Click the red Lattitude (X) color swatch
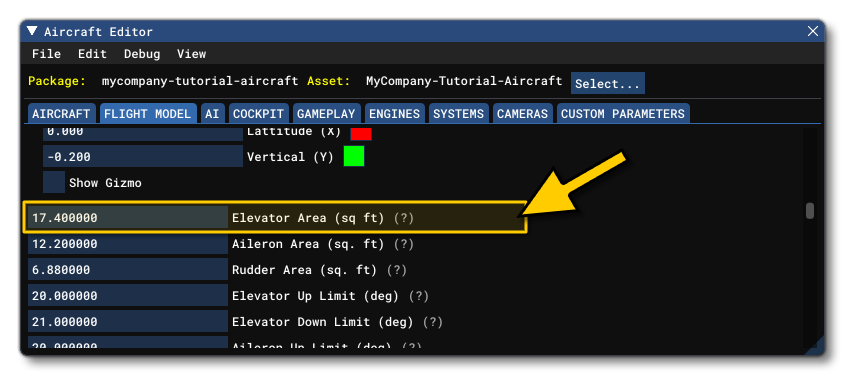 click(x=361, y=133)
